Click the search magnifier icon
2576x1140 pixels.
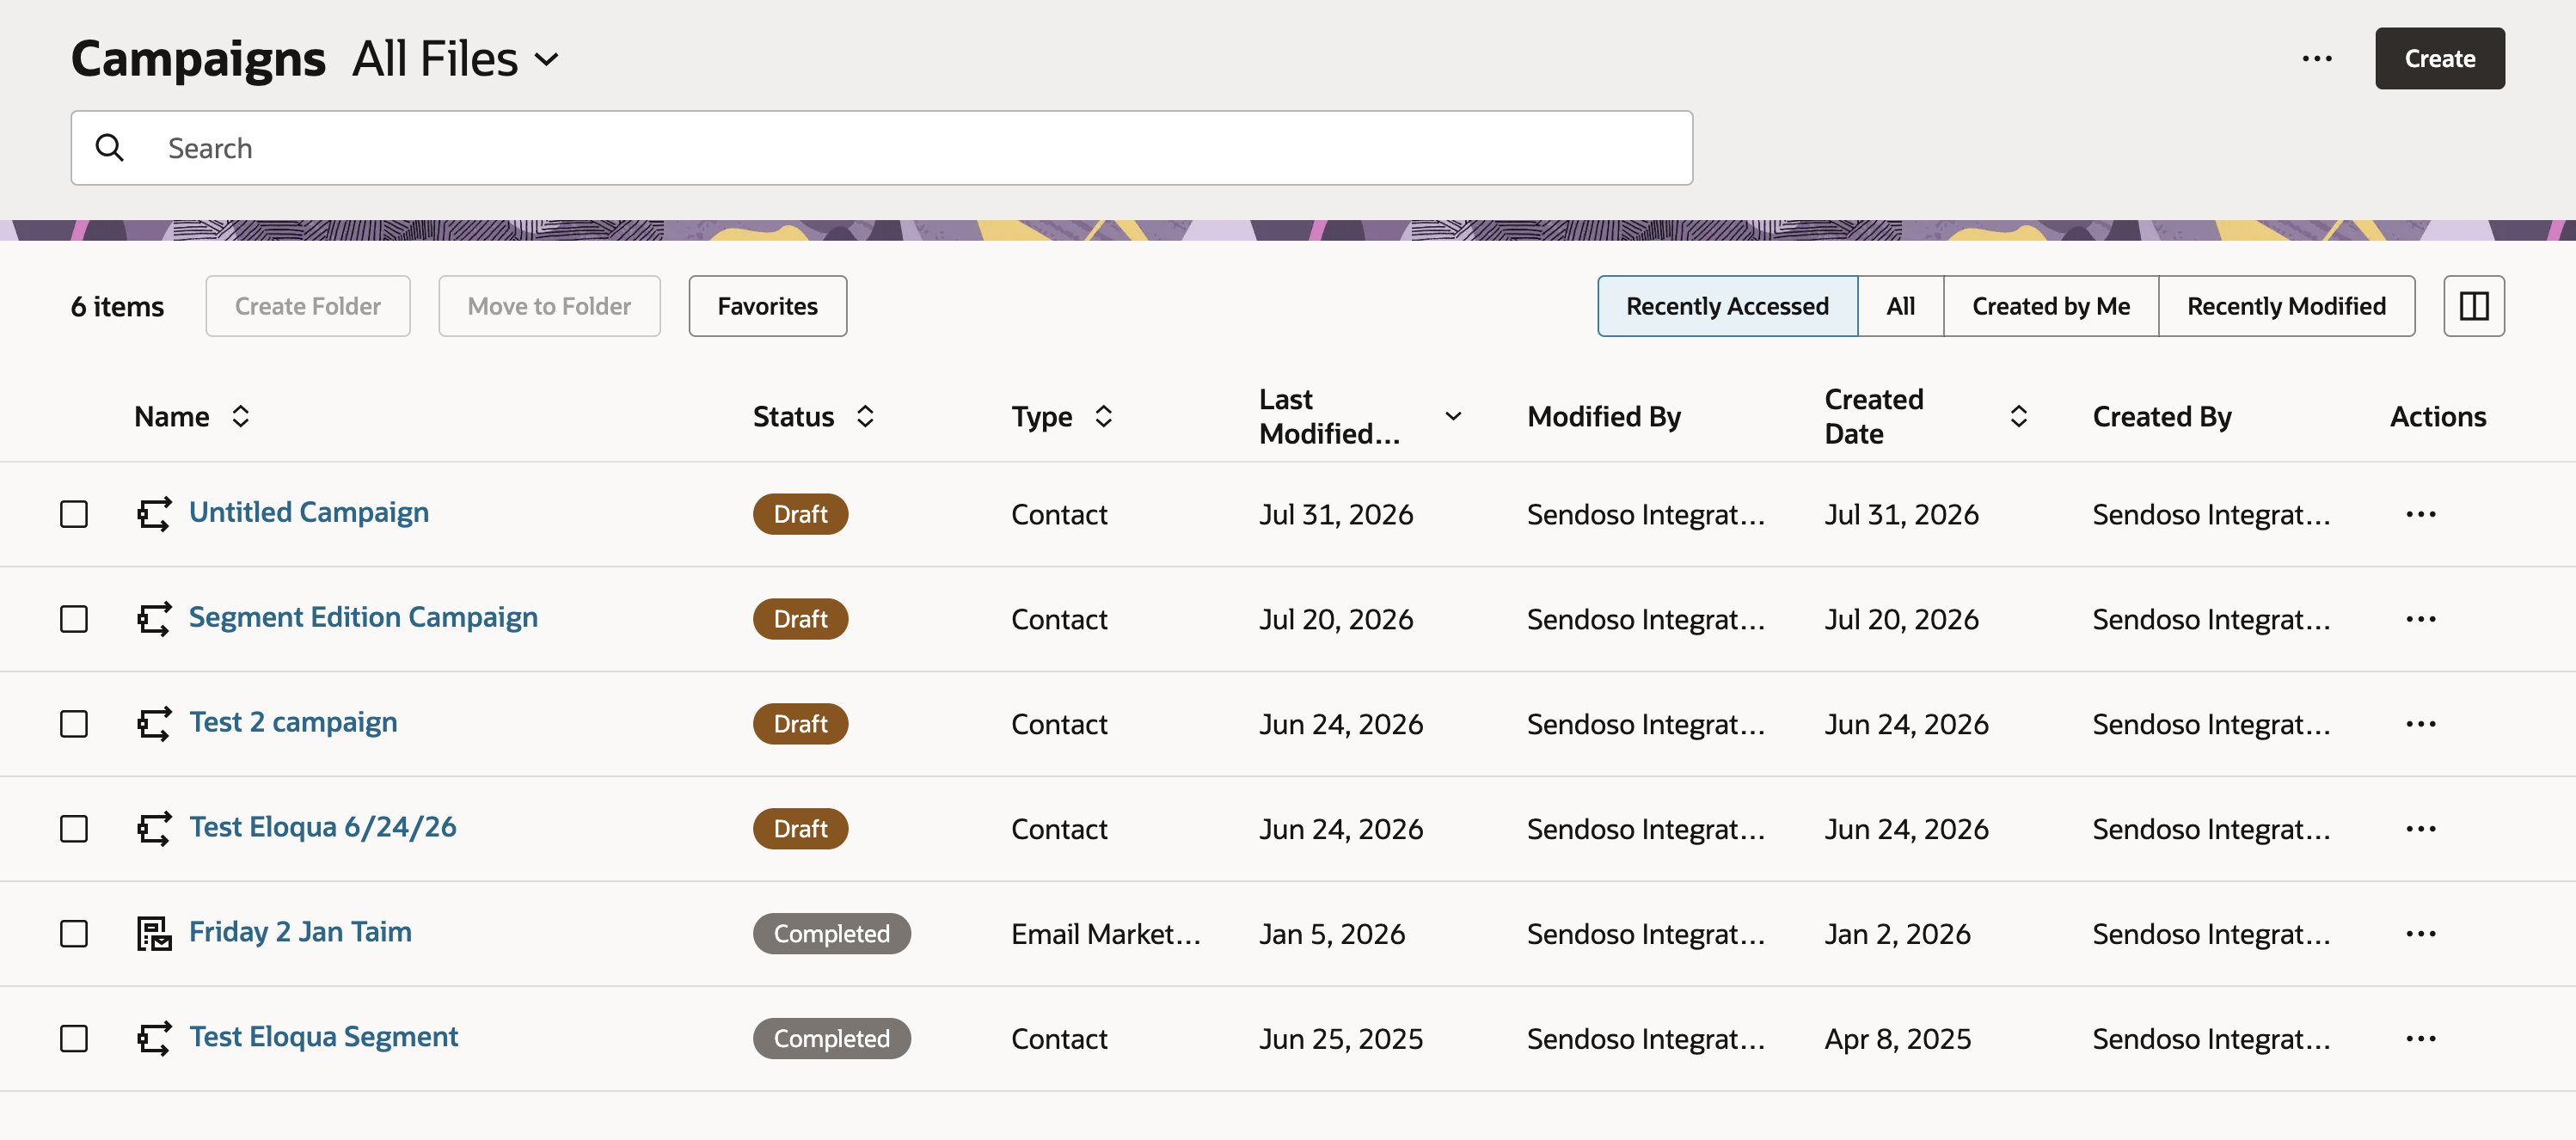pyautogui.click(x=109, y=148)
